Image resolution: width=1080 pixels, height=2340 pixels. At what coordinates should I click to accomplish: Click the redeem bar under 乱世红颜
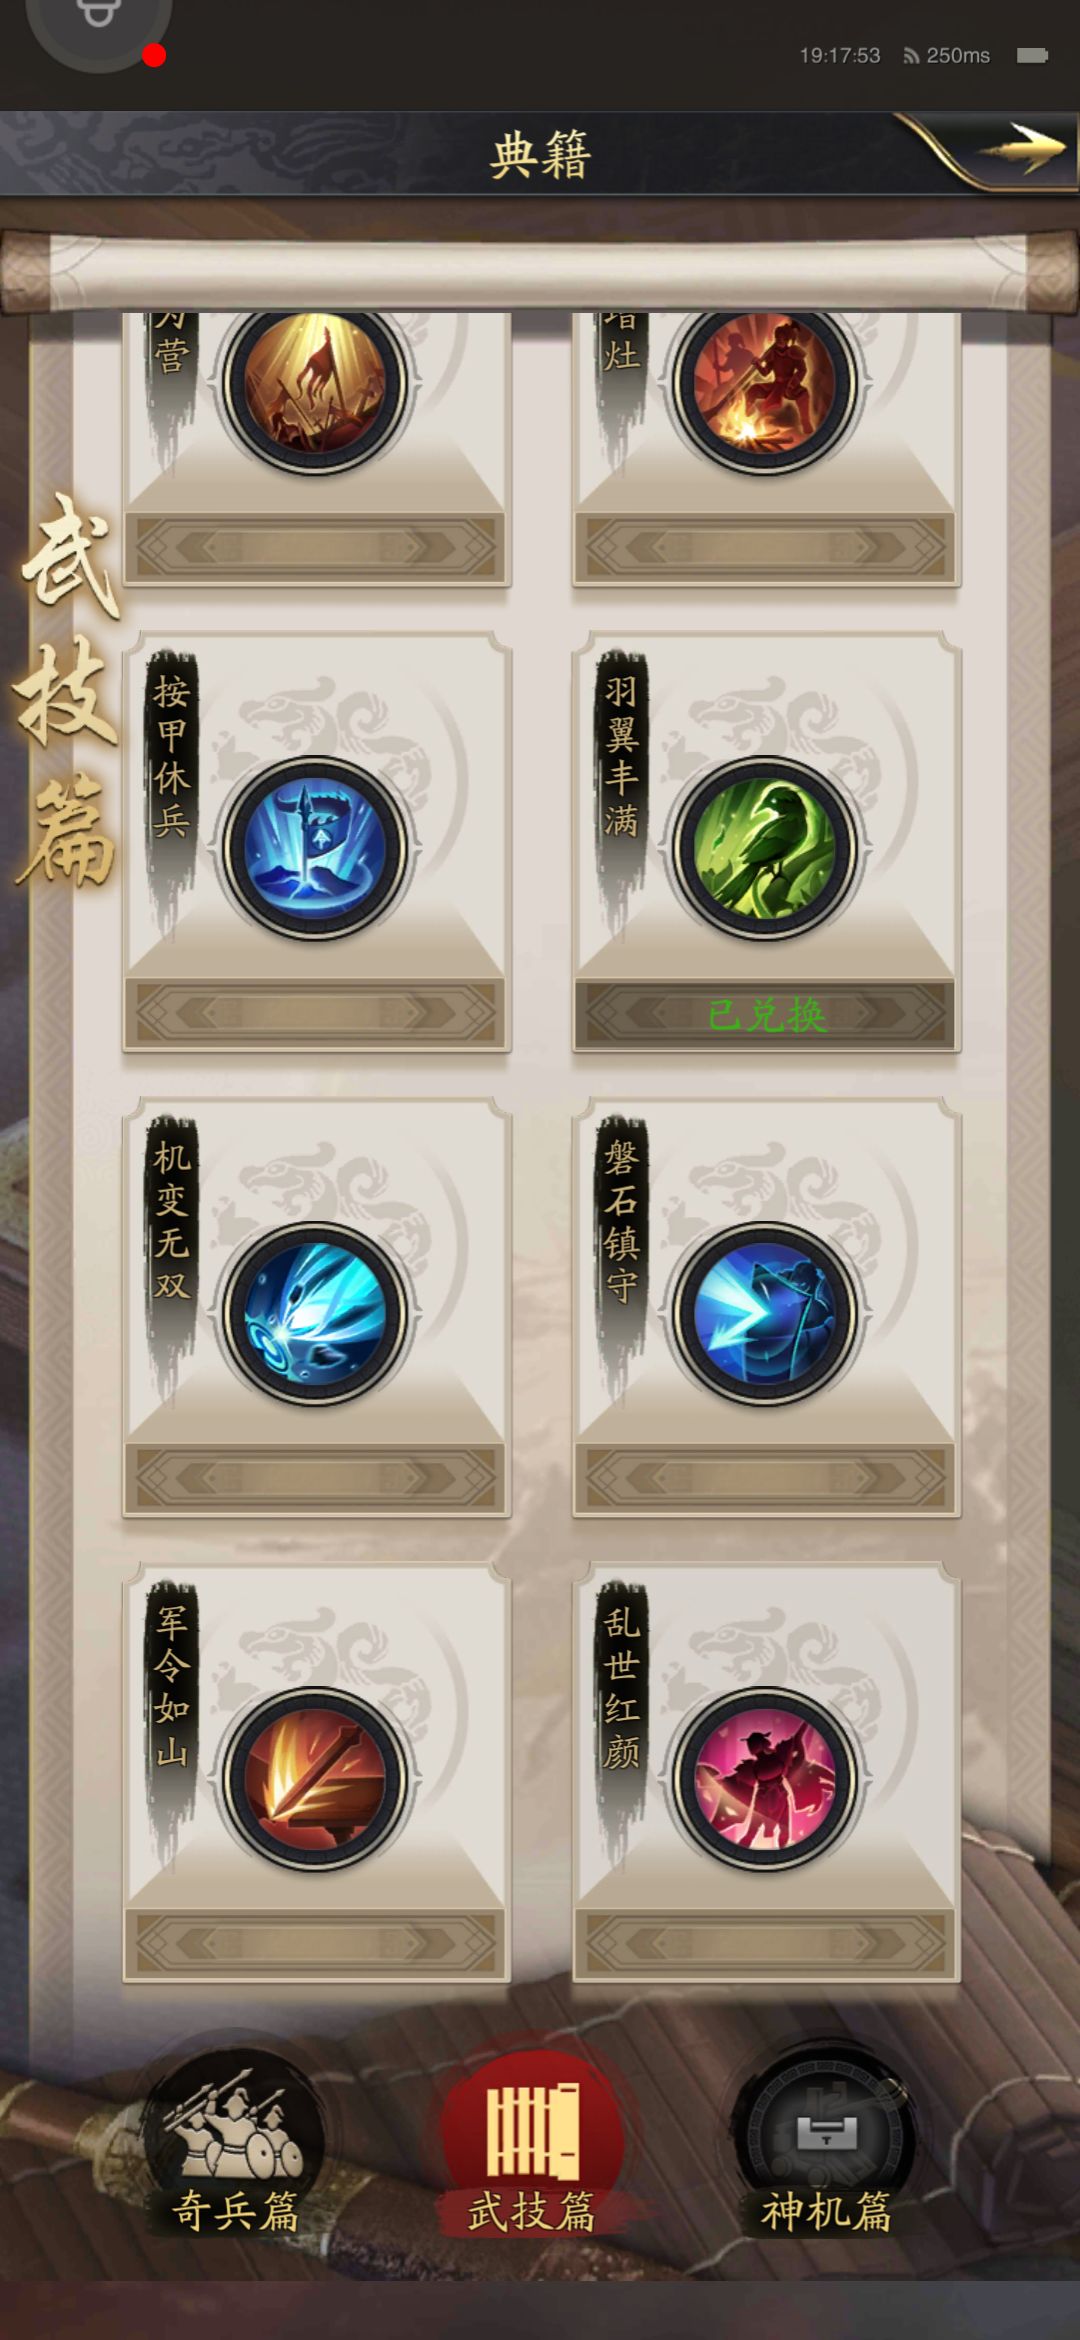pyautogui.click(x=766, y=1943)
